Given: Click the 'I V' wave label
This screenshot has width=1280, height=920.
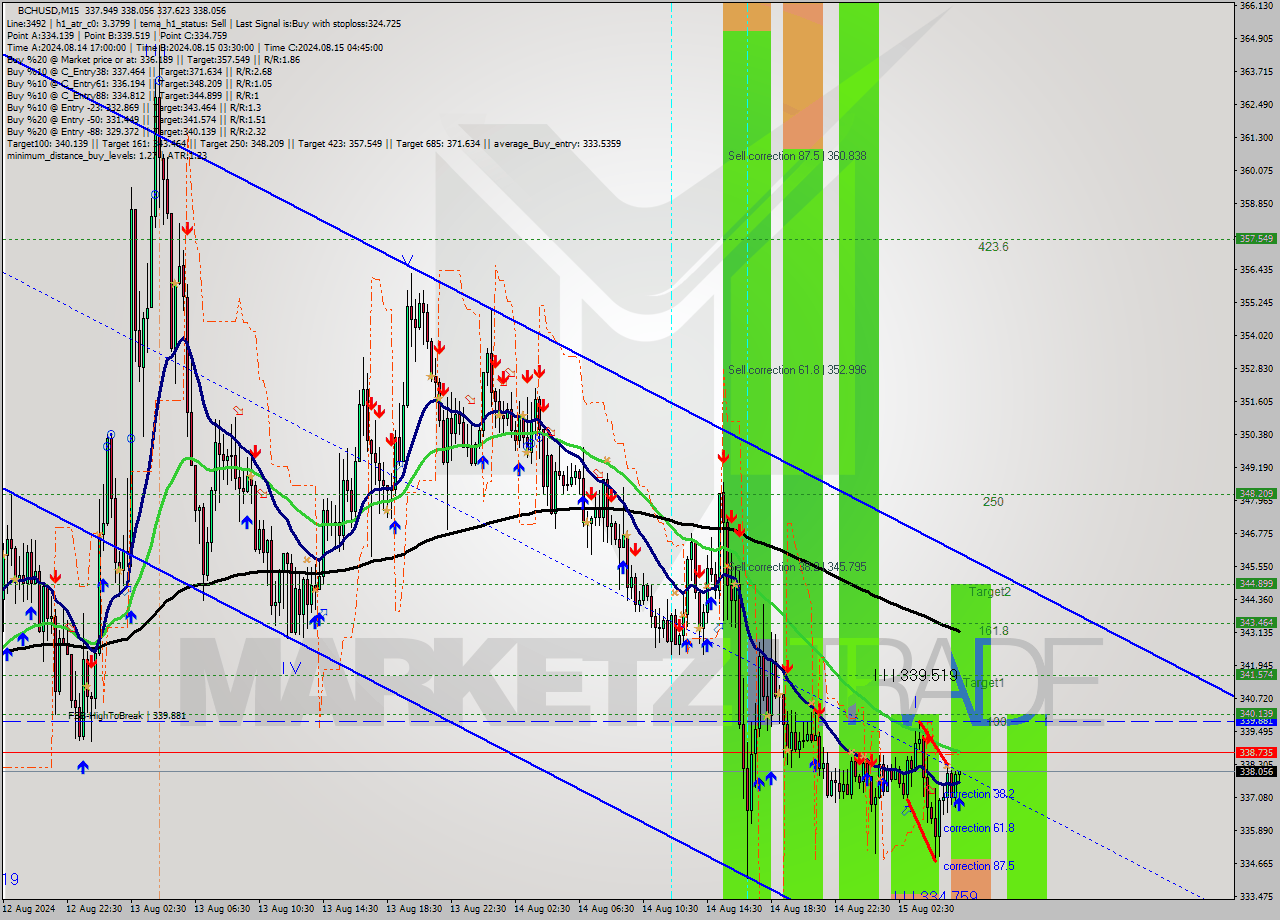Looking at the screenshot, I should click(x=291, y=667).
